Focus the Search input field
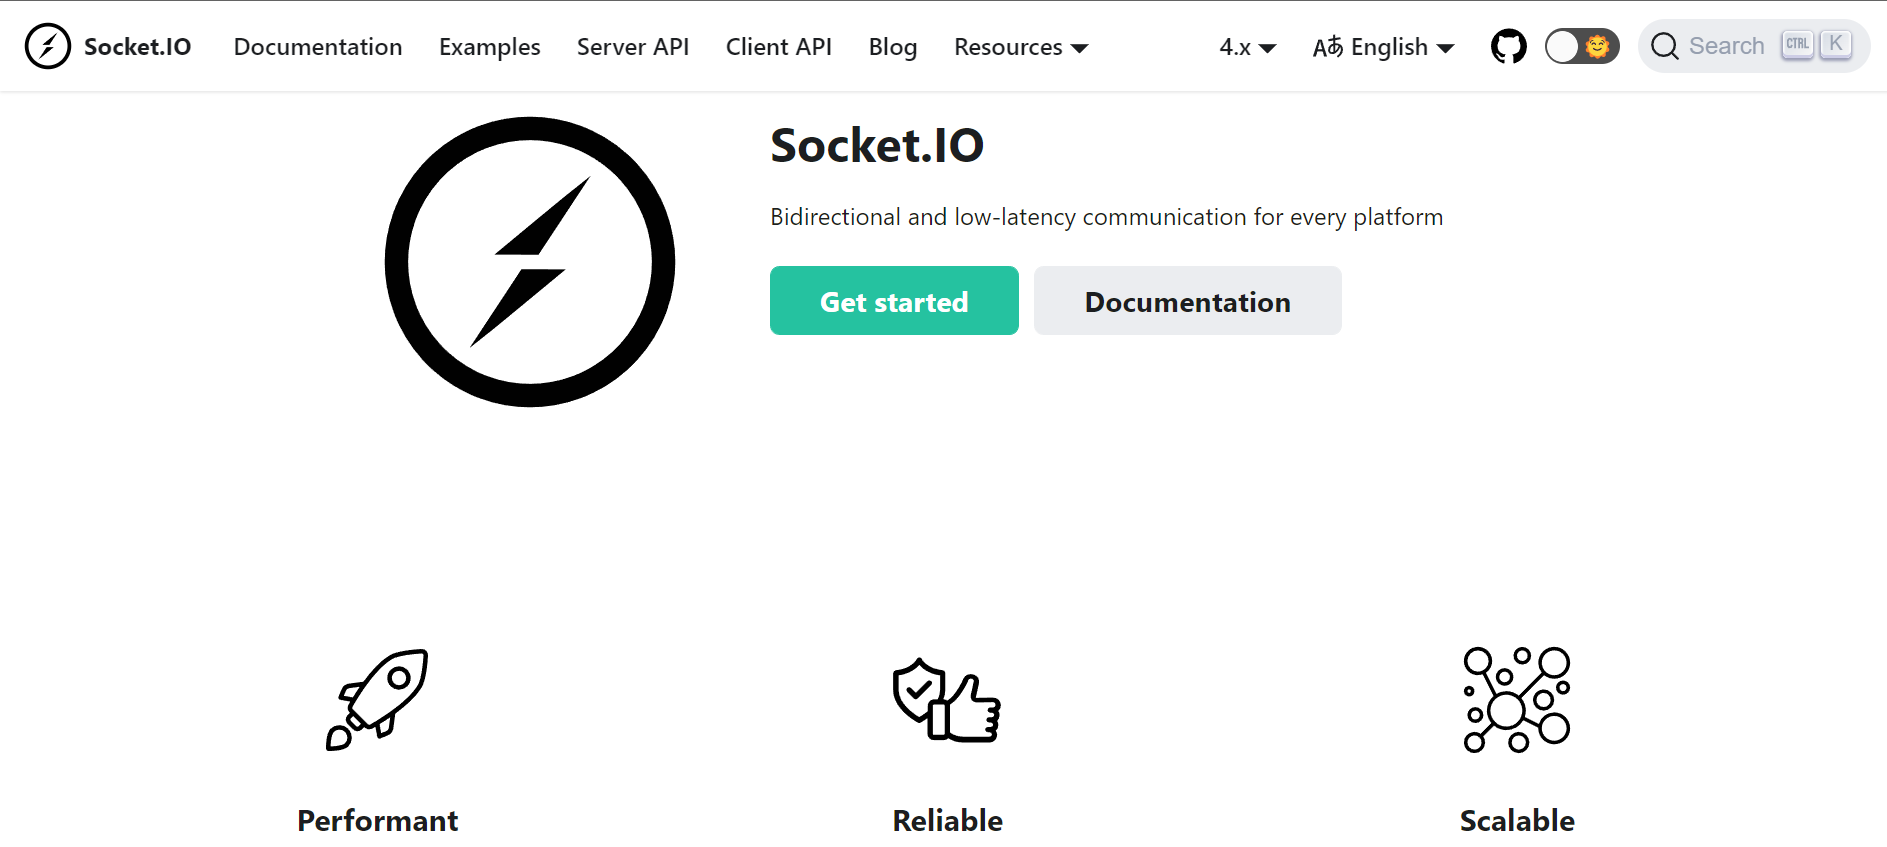The height and width of the screenshot is (847, 1887). click(1754, 46)
